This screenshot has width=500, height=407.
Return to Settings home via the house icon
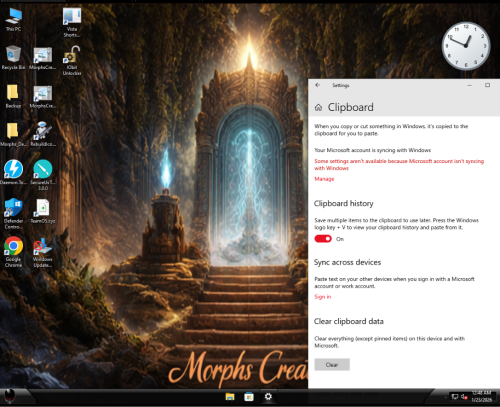pos(318,107)
